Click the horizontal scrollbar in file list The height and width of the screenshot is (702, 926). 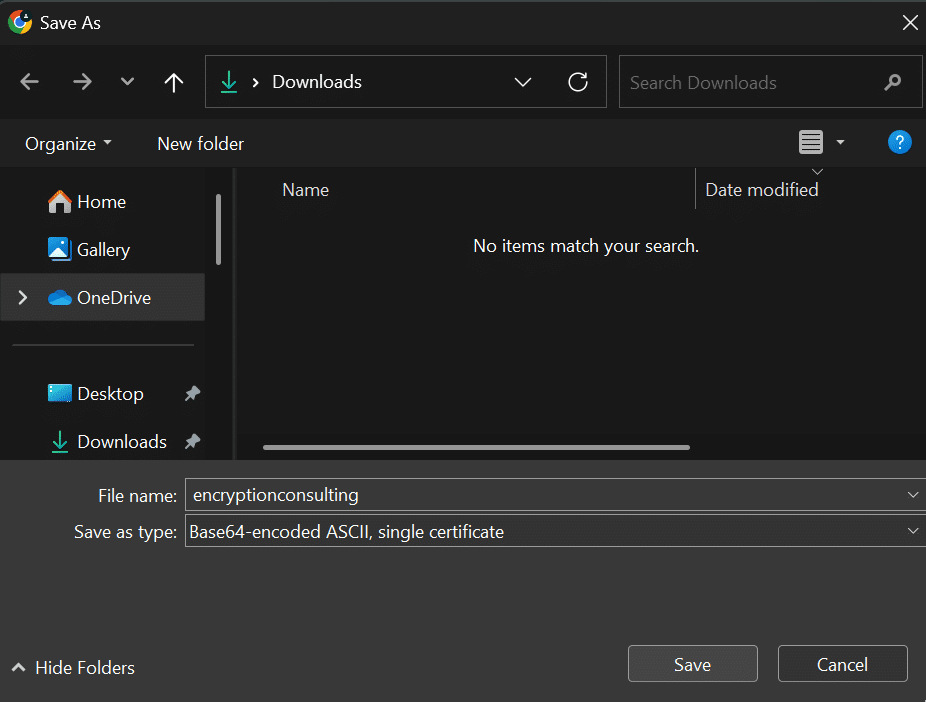click(476, 448)
